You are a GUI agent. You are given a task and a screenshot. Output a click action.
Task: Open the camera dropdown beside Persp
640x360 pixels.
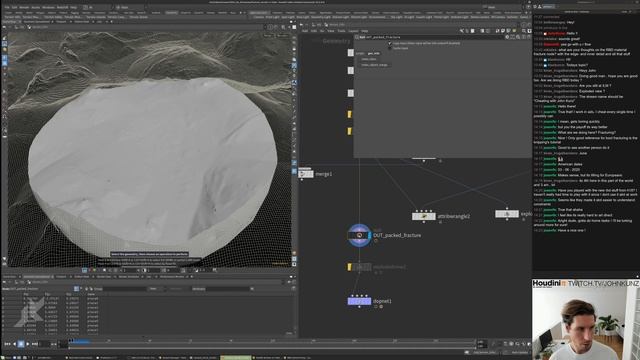(282, 36)
